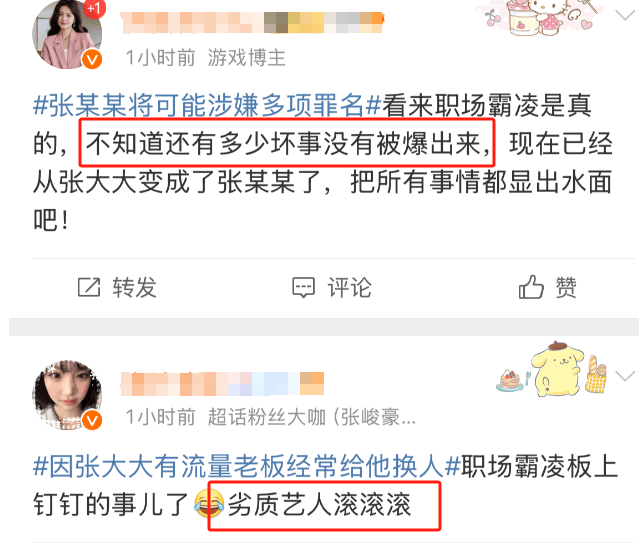The width and height of the screenshot is (639, 544).
Task: Open the second poster's avatar photo
Action: (67, 395)
